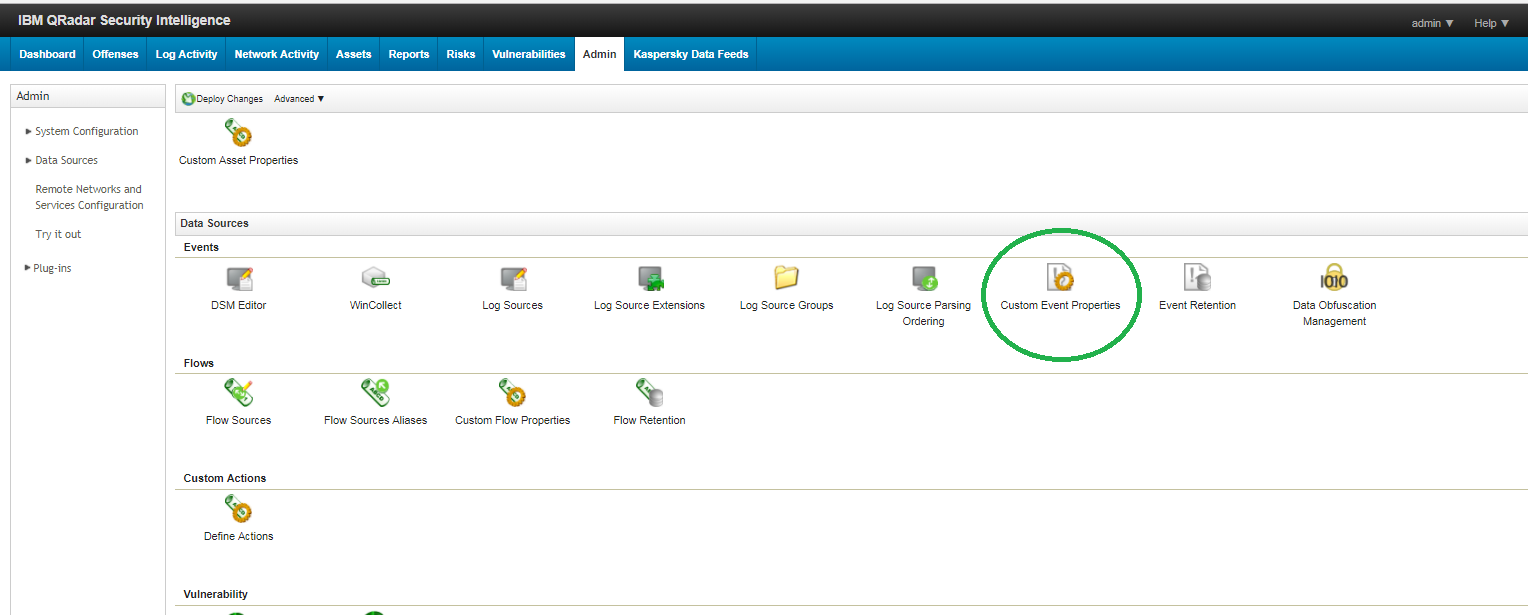The image size is (1528, 615).
Task: Switch to the Offenses tab
Action: click(114, 54)
